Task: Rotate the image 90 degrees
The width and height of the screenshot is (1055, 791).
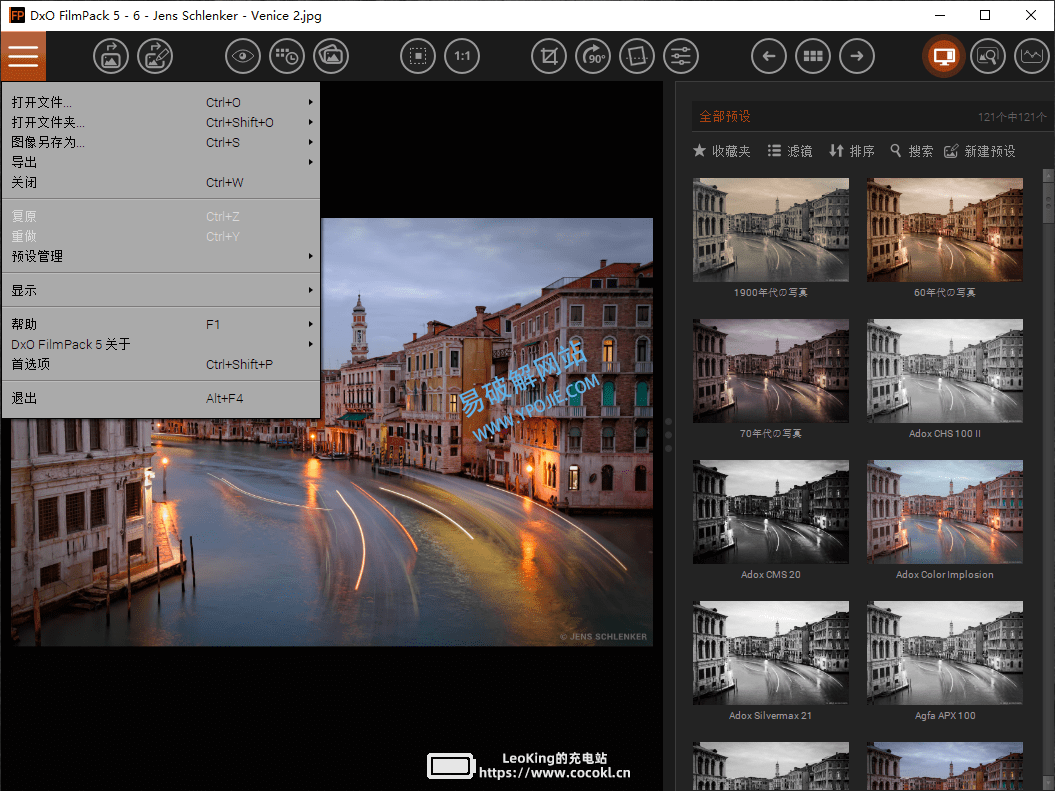Action: click(x=593, y=56)
